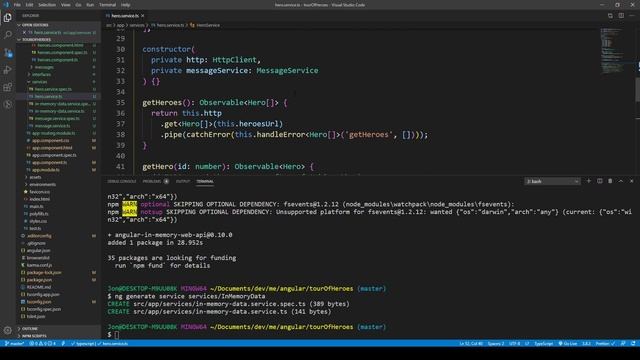Open the Run and Debug view

8,70
